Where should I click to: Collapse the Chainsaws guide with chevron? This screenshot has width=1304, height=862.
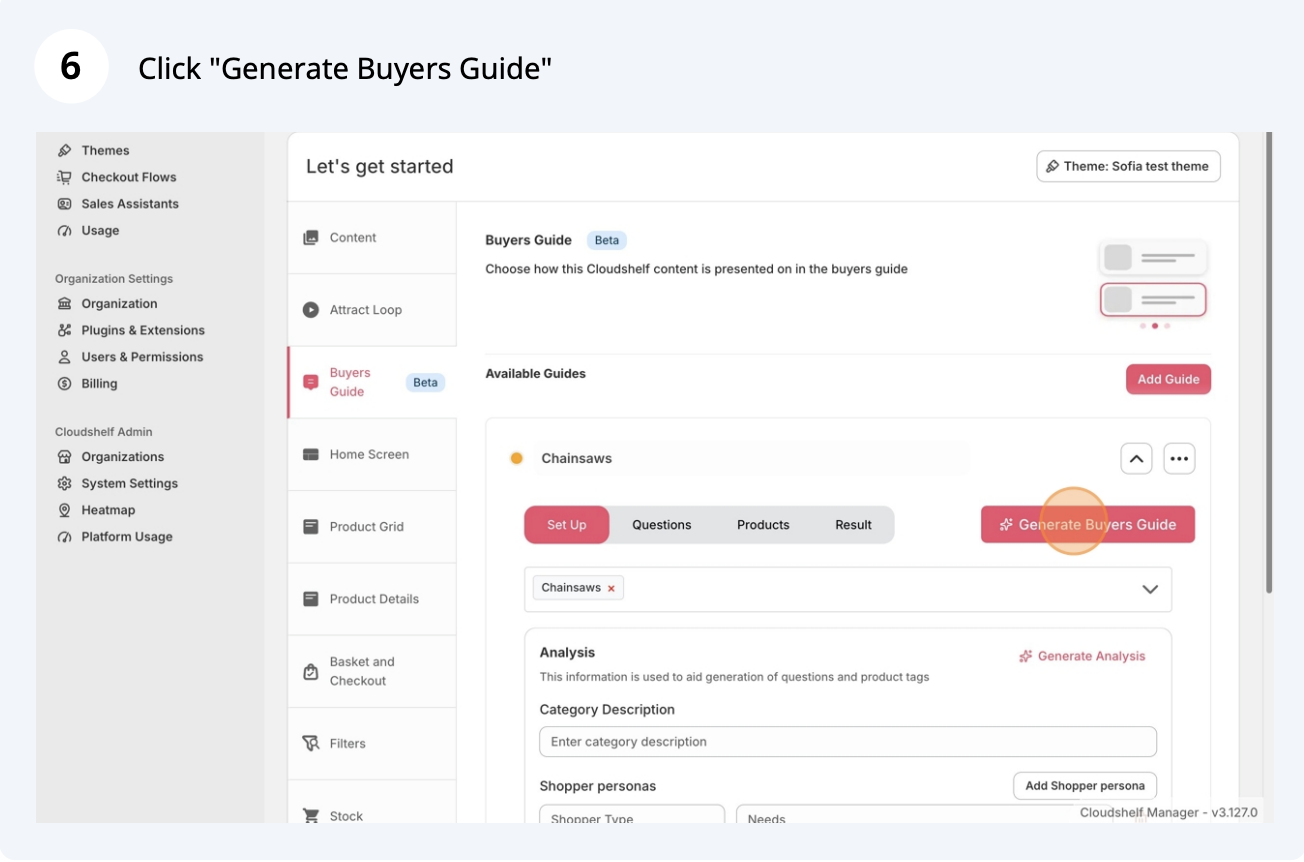[x=1136, y=459]
